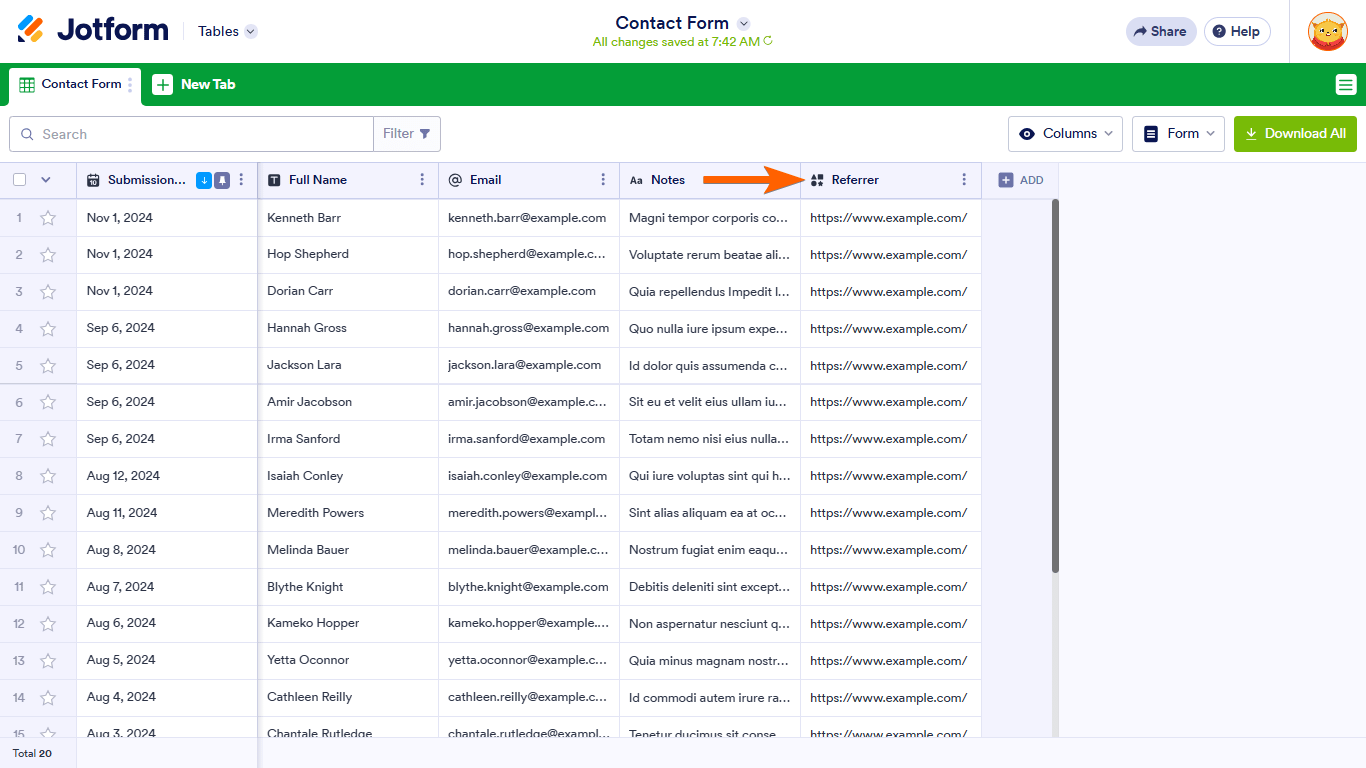Screen dimensions: 1366x768
Task: Toggle the select-all rows checkbox
Action: pyautogui.click(x=20, y=180)
